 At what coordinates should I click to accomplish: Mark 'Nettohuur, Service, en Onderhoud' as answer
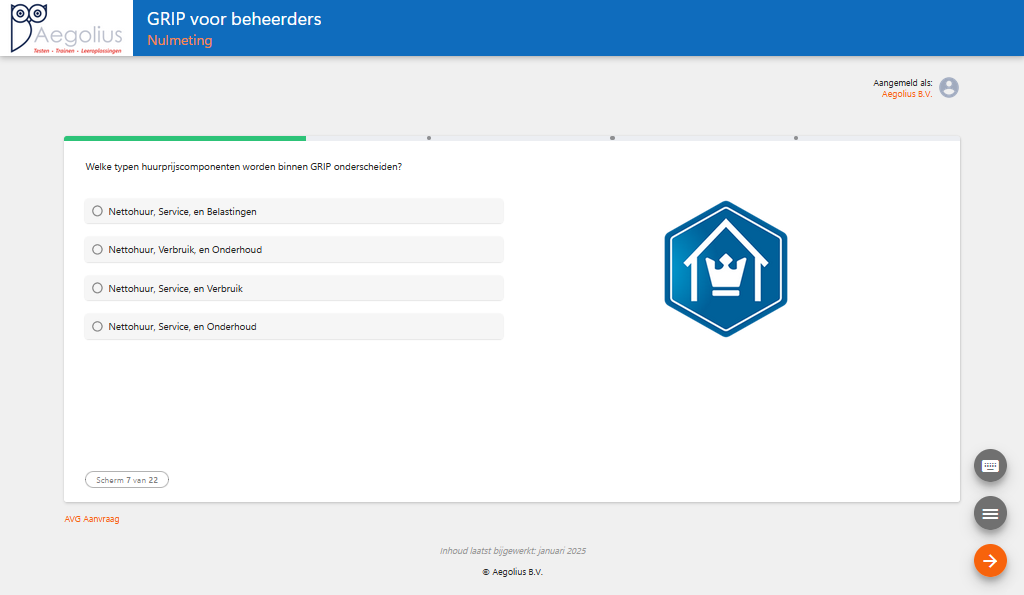click(x=98, y=326)
